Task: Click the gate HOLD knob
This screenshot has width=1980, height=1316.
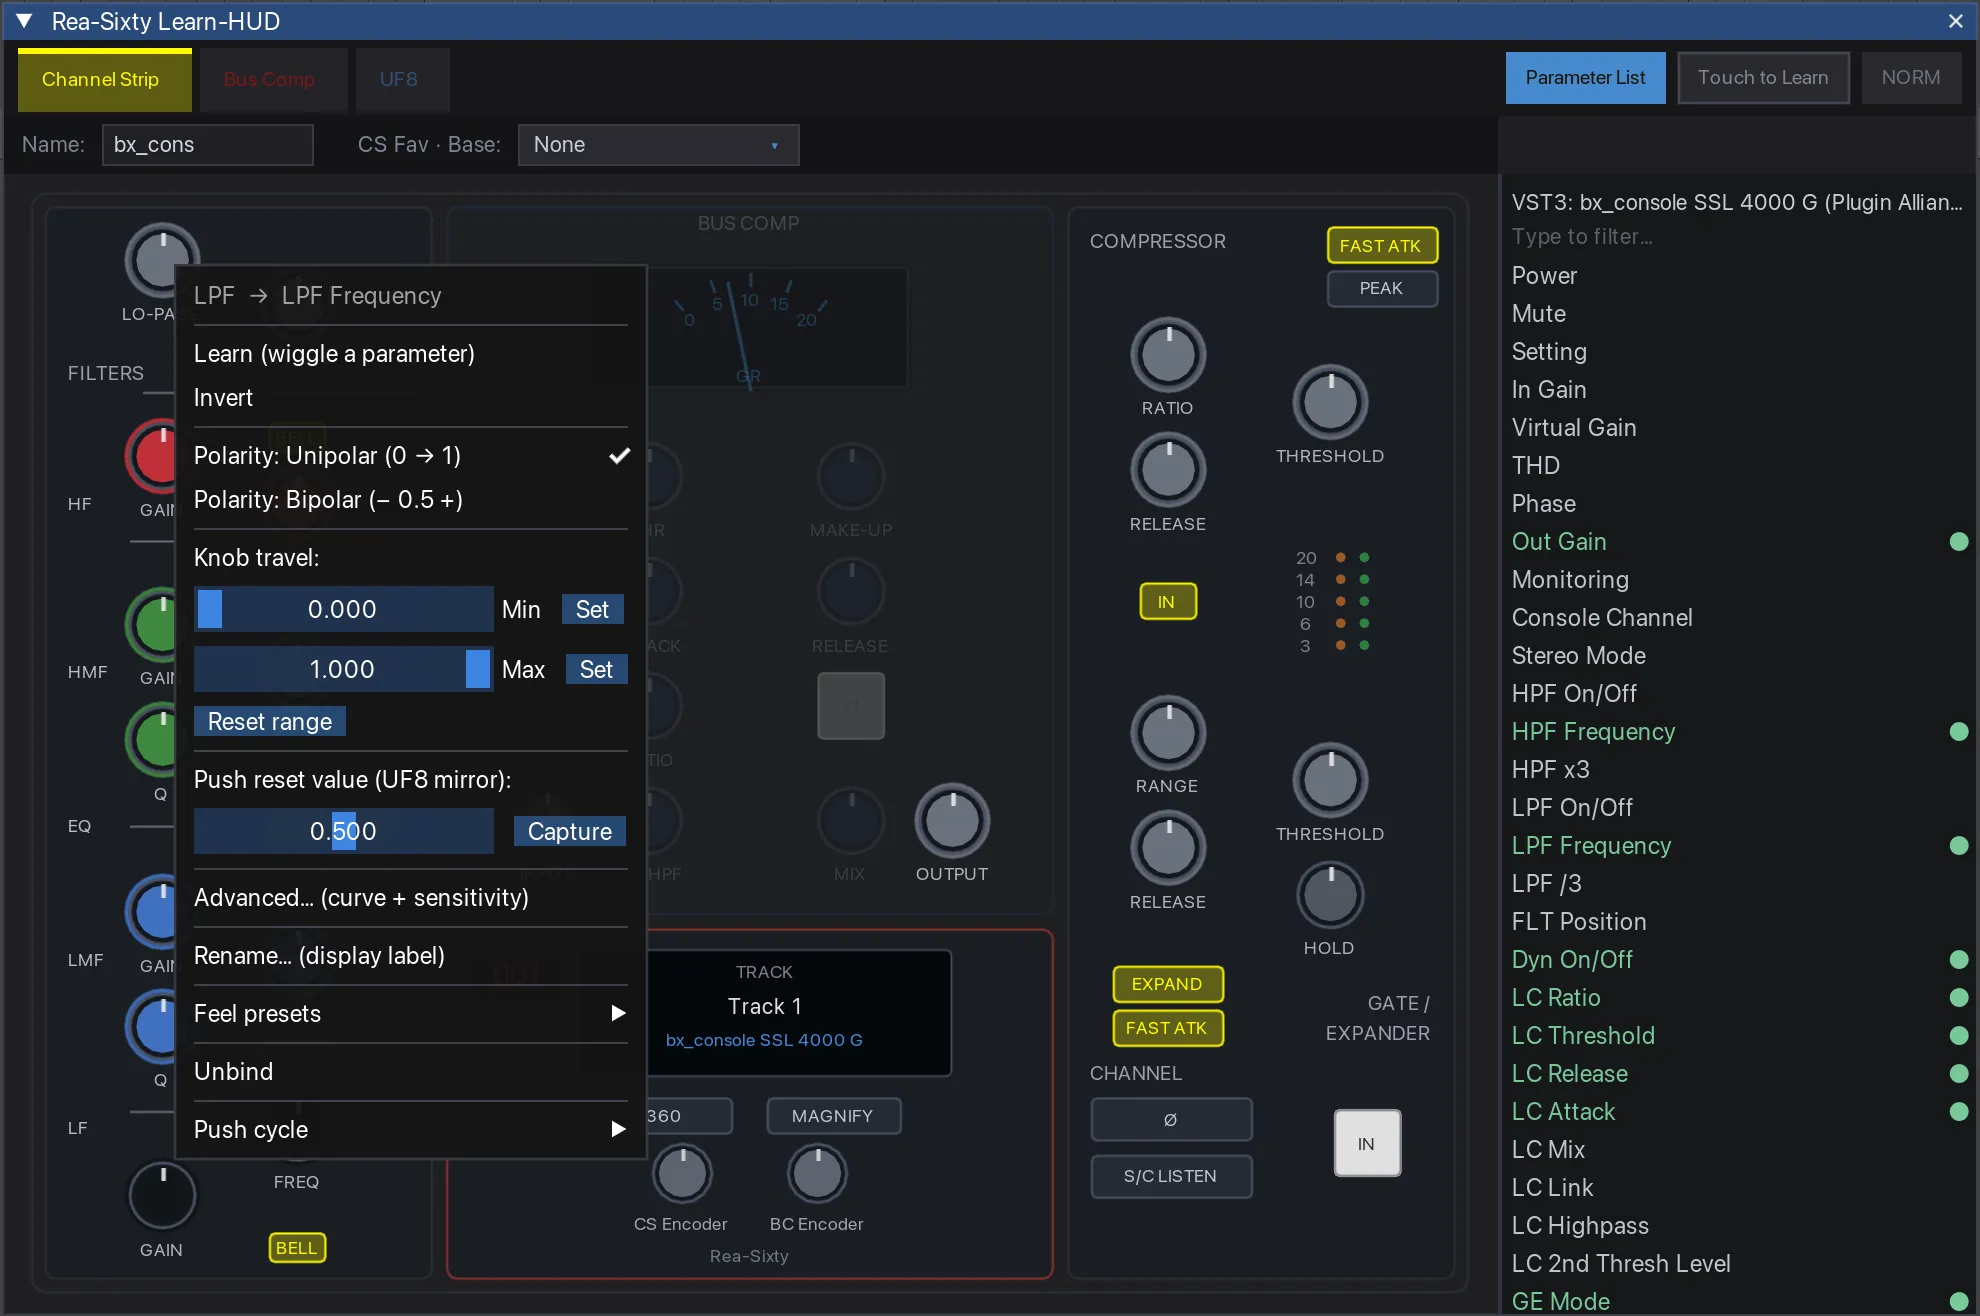Action: (x=1330, y=896)
